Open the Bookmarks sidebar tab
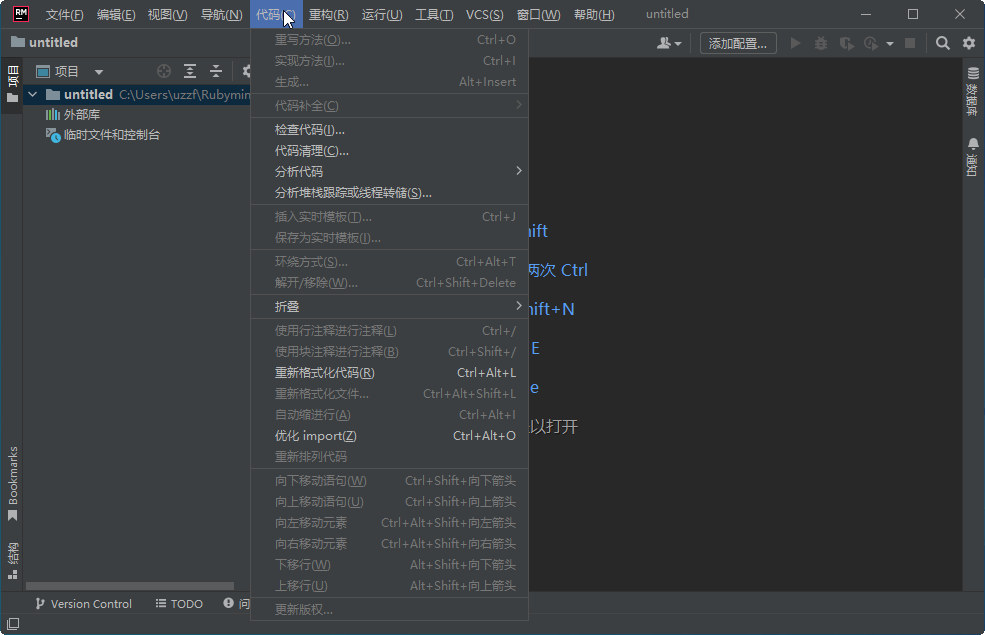Screen dimensions: 985x635 tap(12, 484)
